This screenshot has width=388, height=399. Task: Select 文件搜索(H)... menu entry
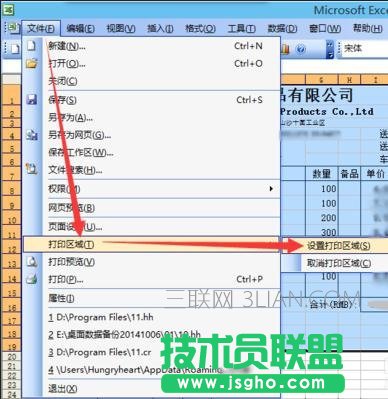click(151, 170)
